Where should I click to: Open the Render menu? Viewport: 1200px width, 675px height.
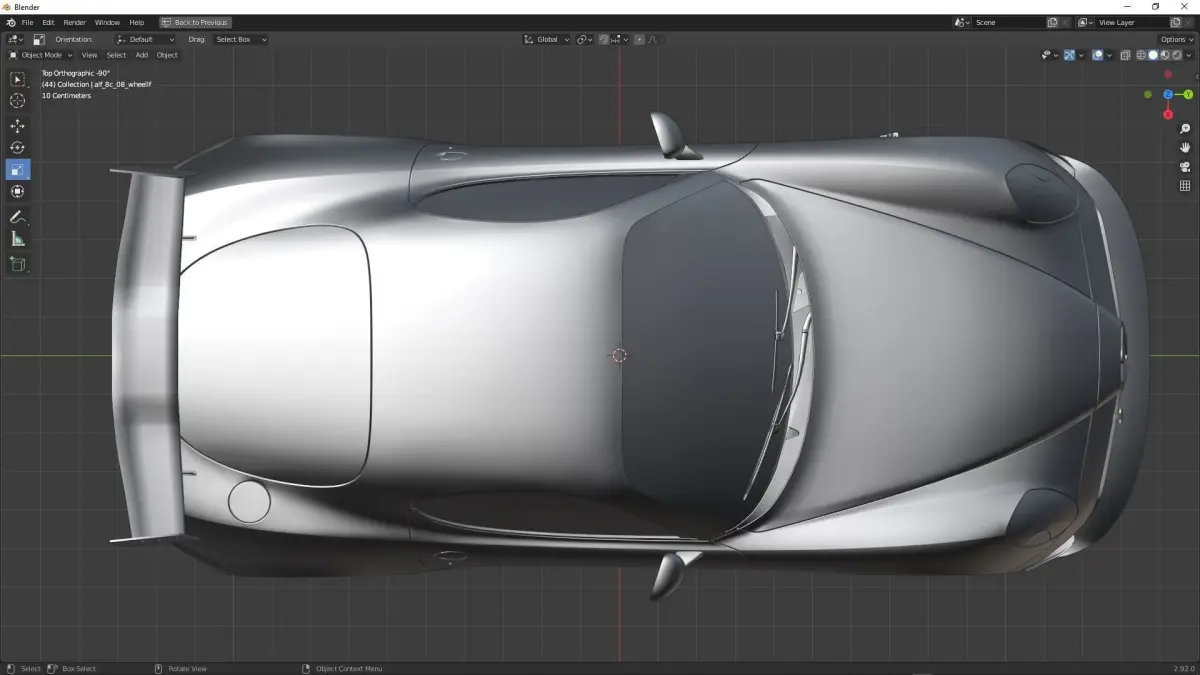coord(74,22)
